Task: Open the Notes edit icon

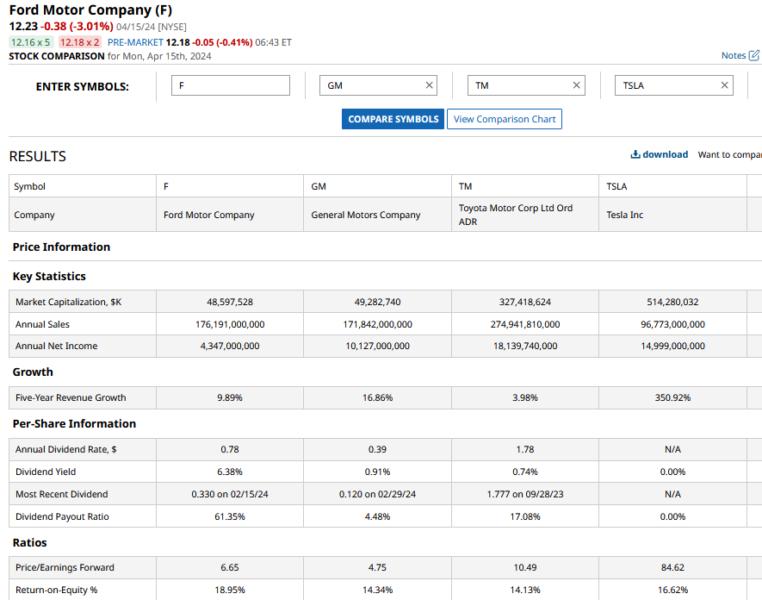Action: (754, 55)
